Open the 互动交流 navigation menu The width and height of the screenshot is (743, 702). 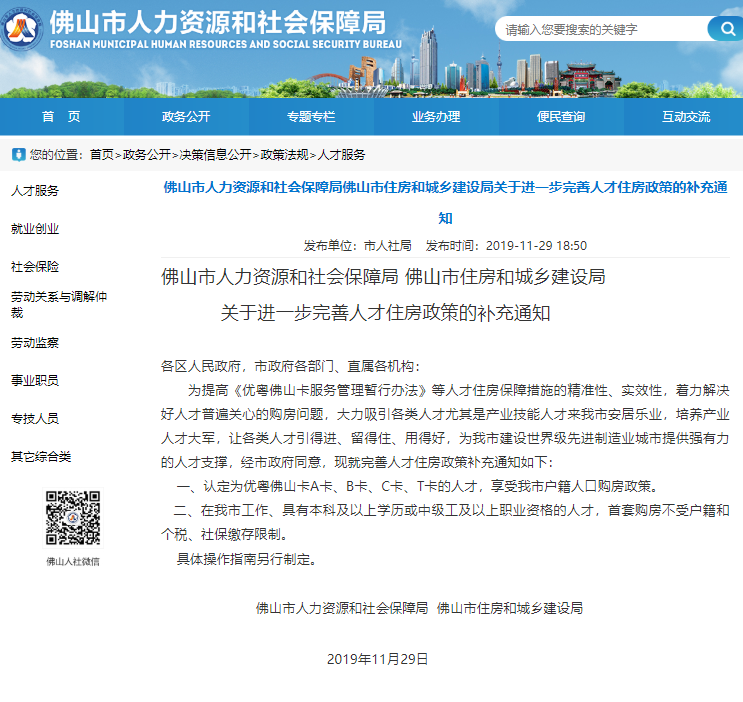(x=686, y=117)
